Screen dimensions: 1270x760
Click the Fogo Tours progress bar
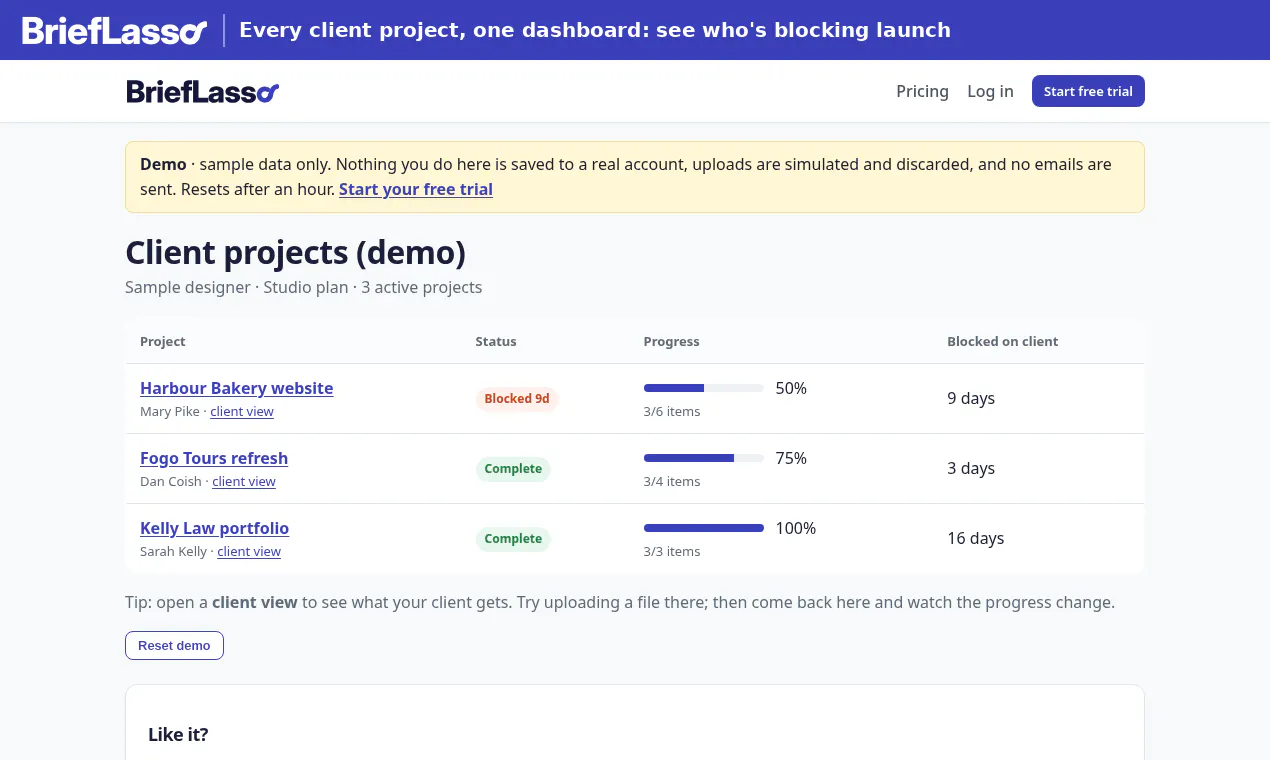coord(704,458)
